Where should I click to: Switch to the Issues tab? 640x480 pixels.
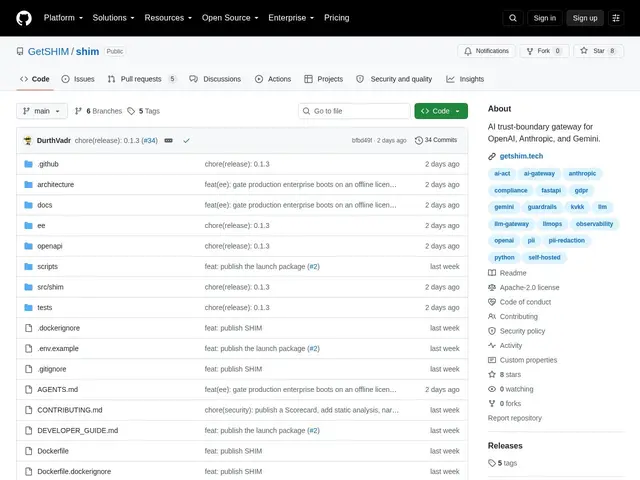click(78, 79)
